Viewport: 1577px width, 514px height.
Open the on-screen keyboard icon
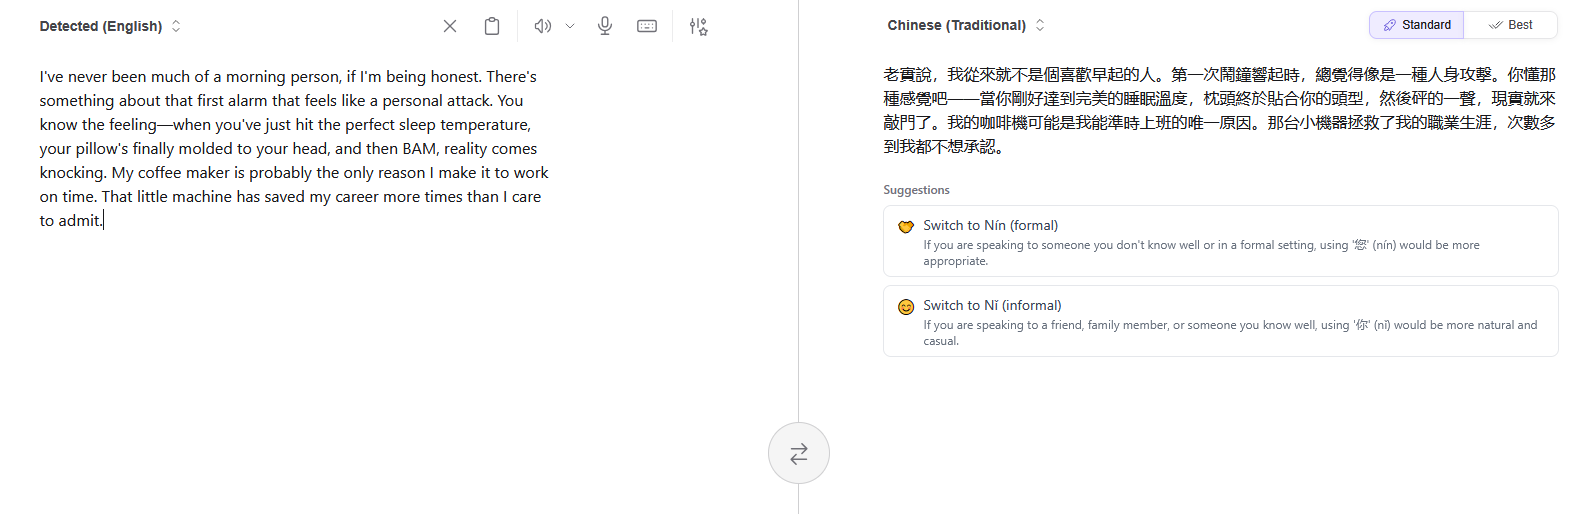coord(647,26)
